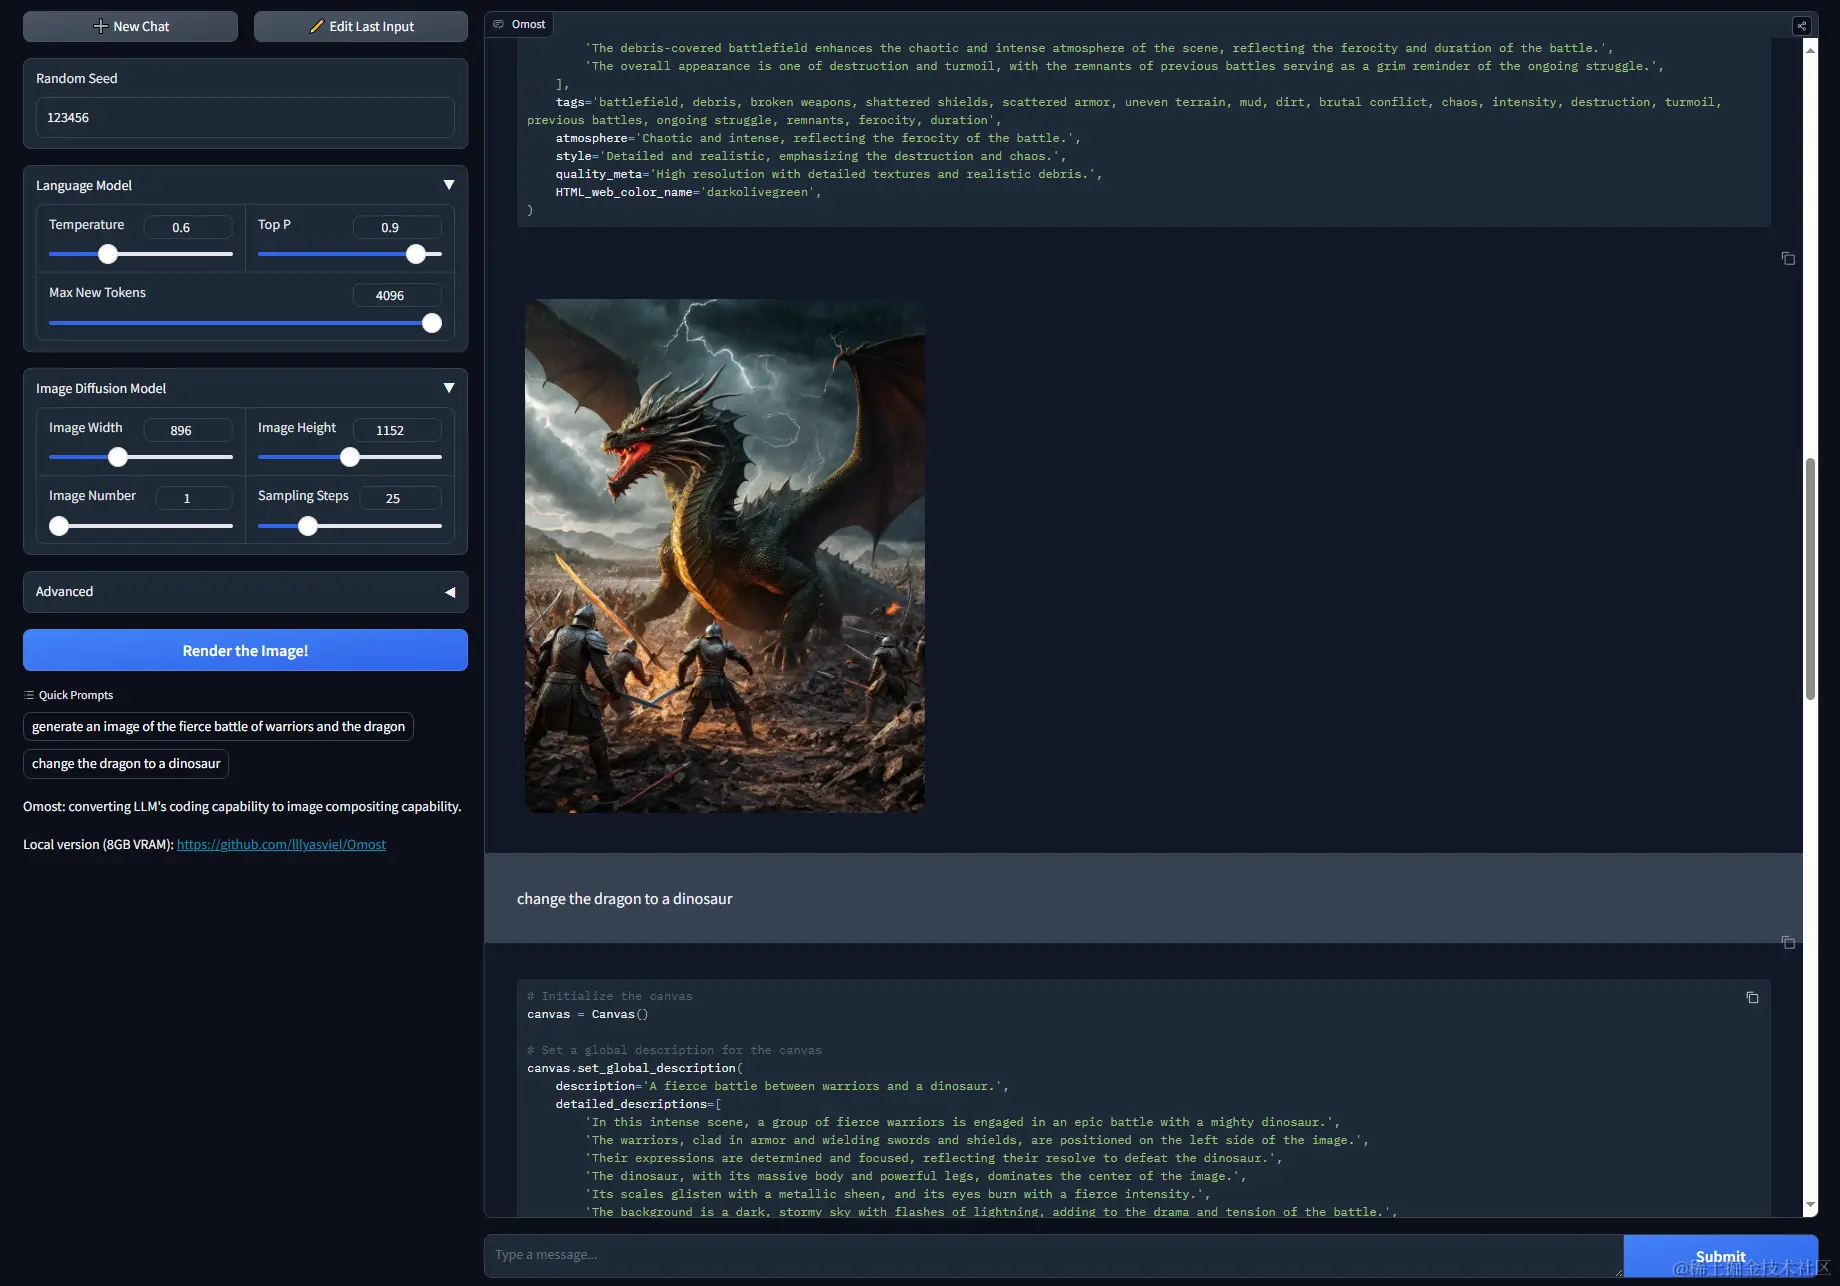Click the Render the Image! button
The image size is (1840, 1286).
245,650
